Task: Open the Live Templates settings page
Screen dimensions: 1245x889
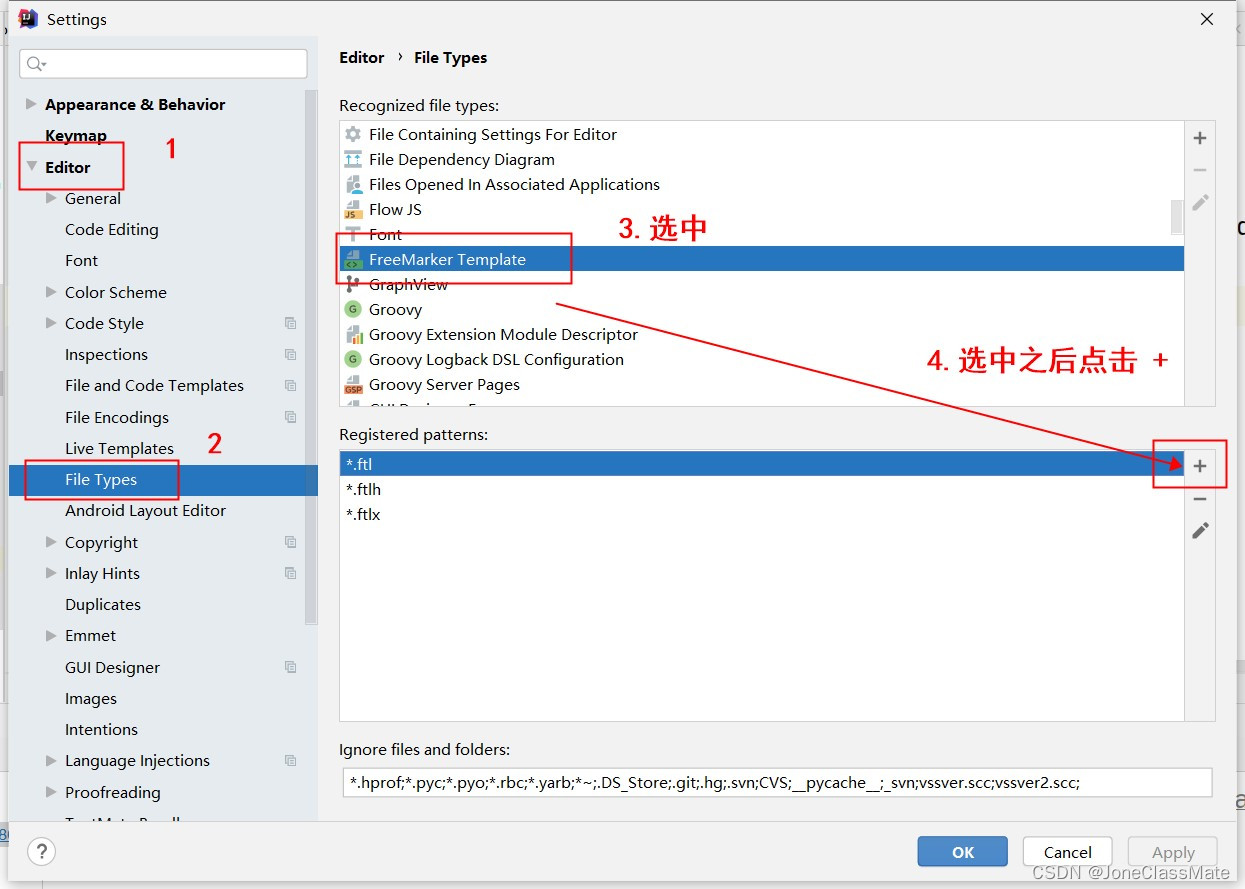Action: point(119,448)
